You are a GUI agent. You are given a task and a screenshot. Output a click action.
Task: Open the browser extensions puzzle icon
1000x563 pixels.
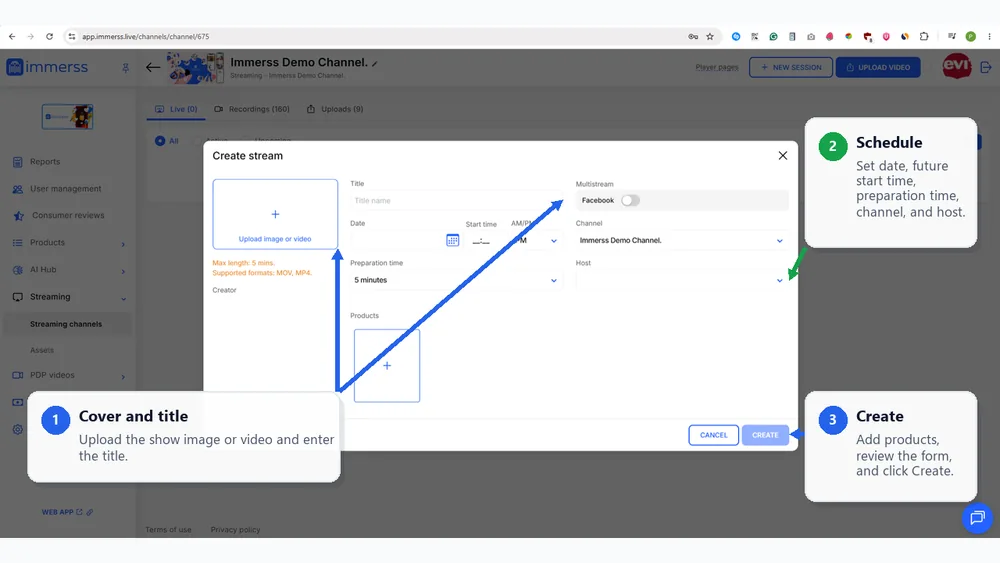pos(923,36)
